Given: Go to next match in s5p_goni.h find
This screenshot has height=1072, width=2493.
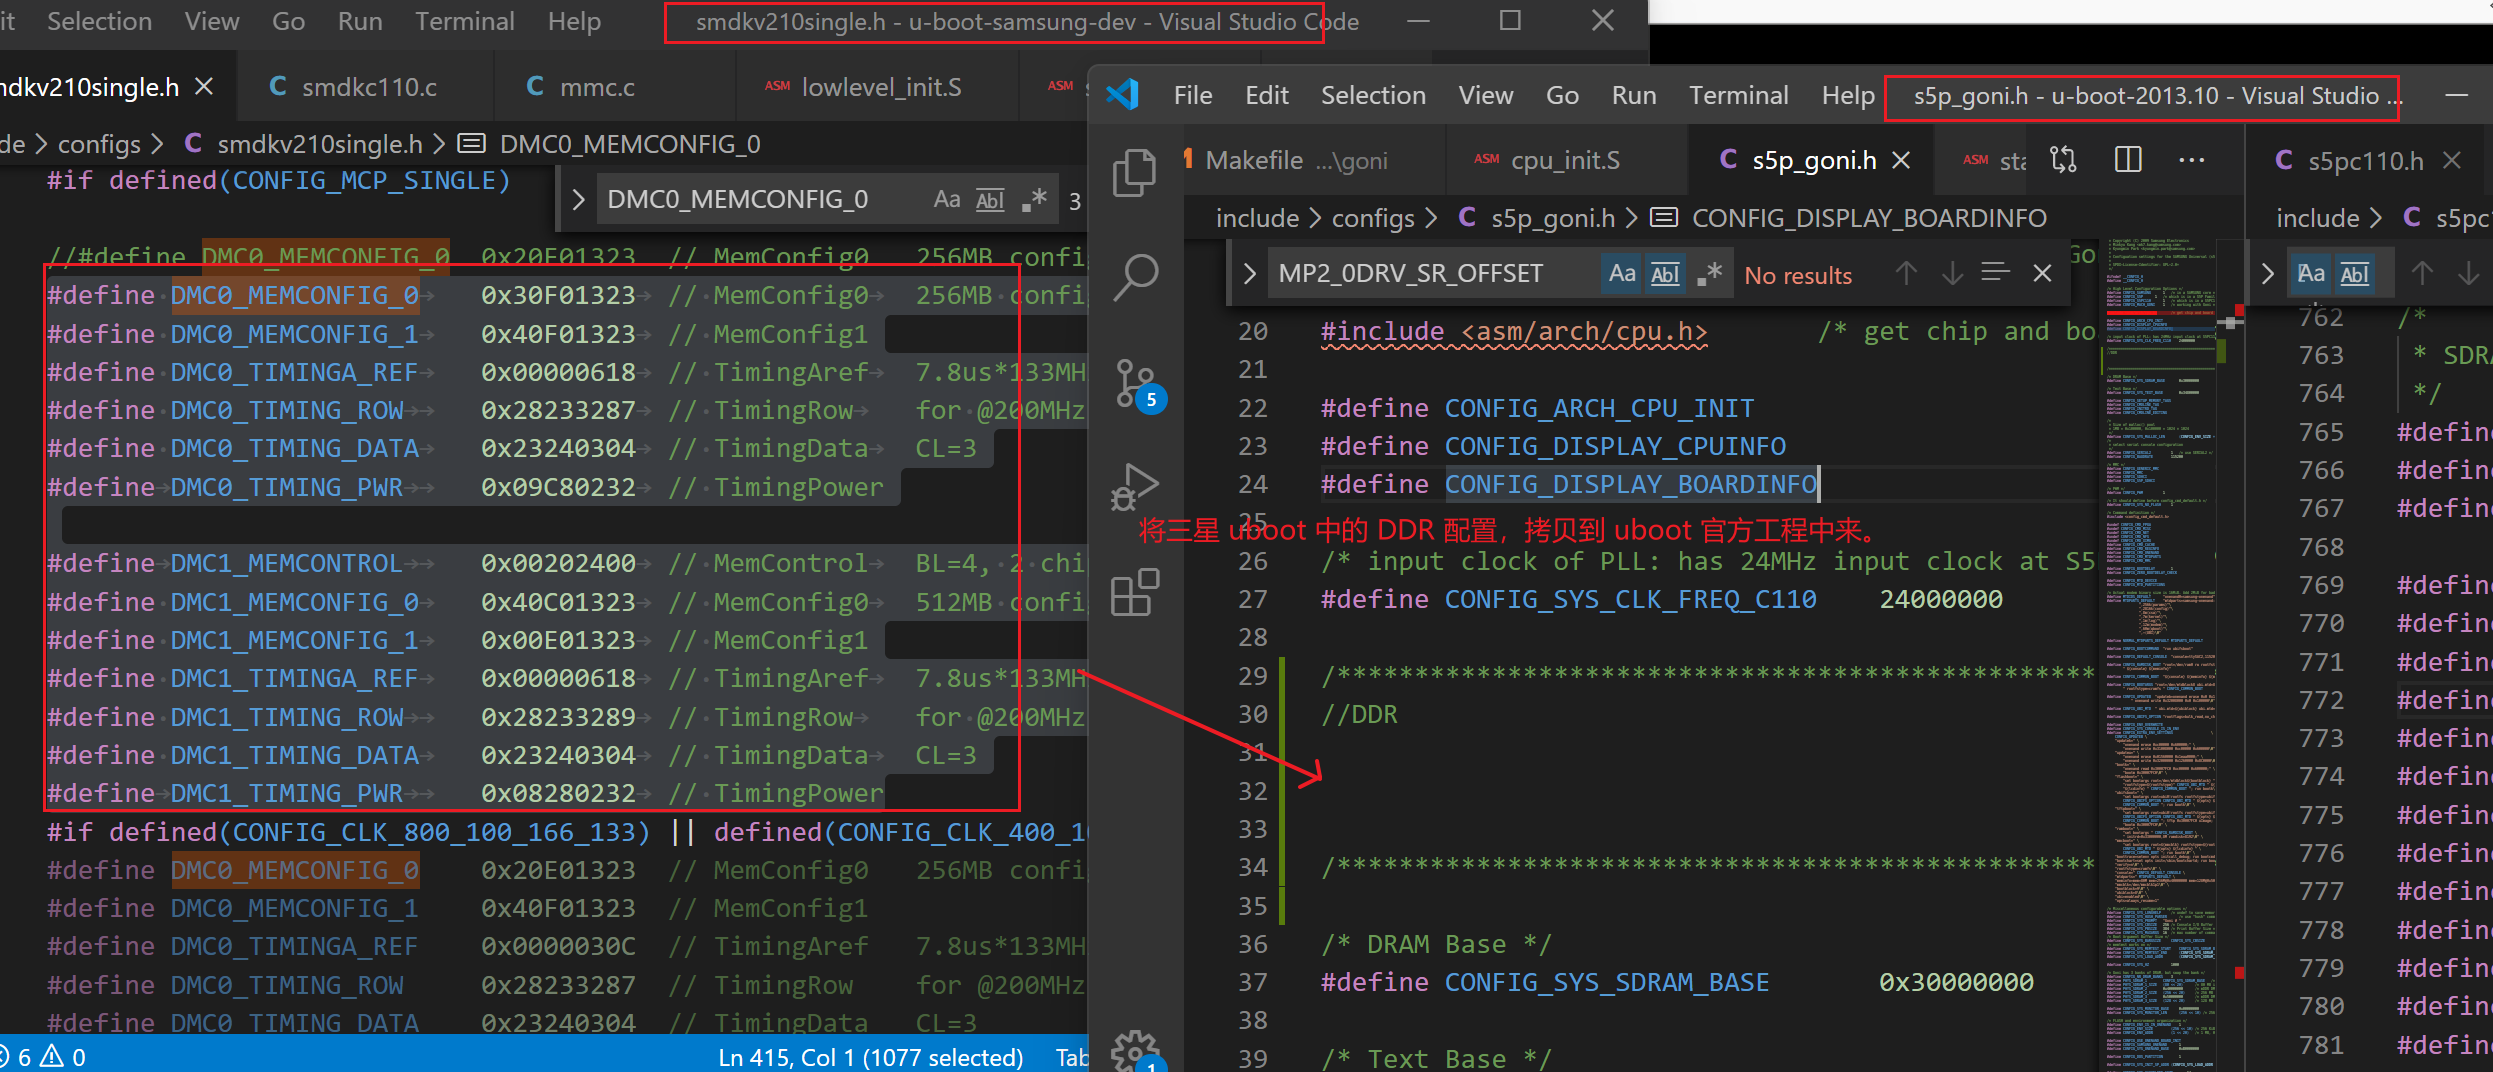Looking at the screenshot, I should click(x=1952, y=273).
